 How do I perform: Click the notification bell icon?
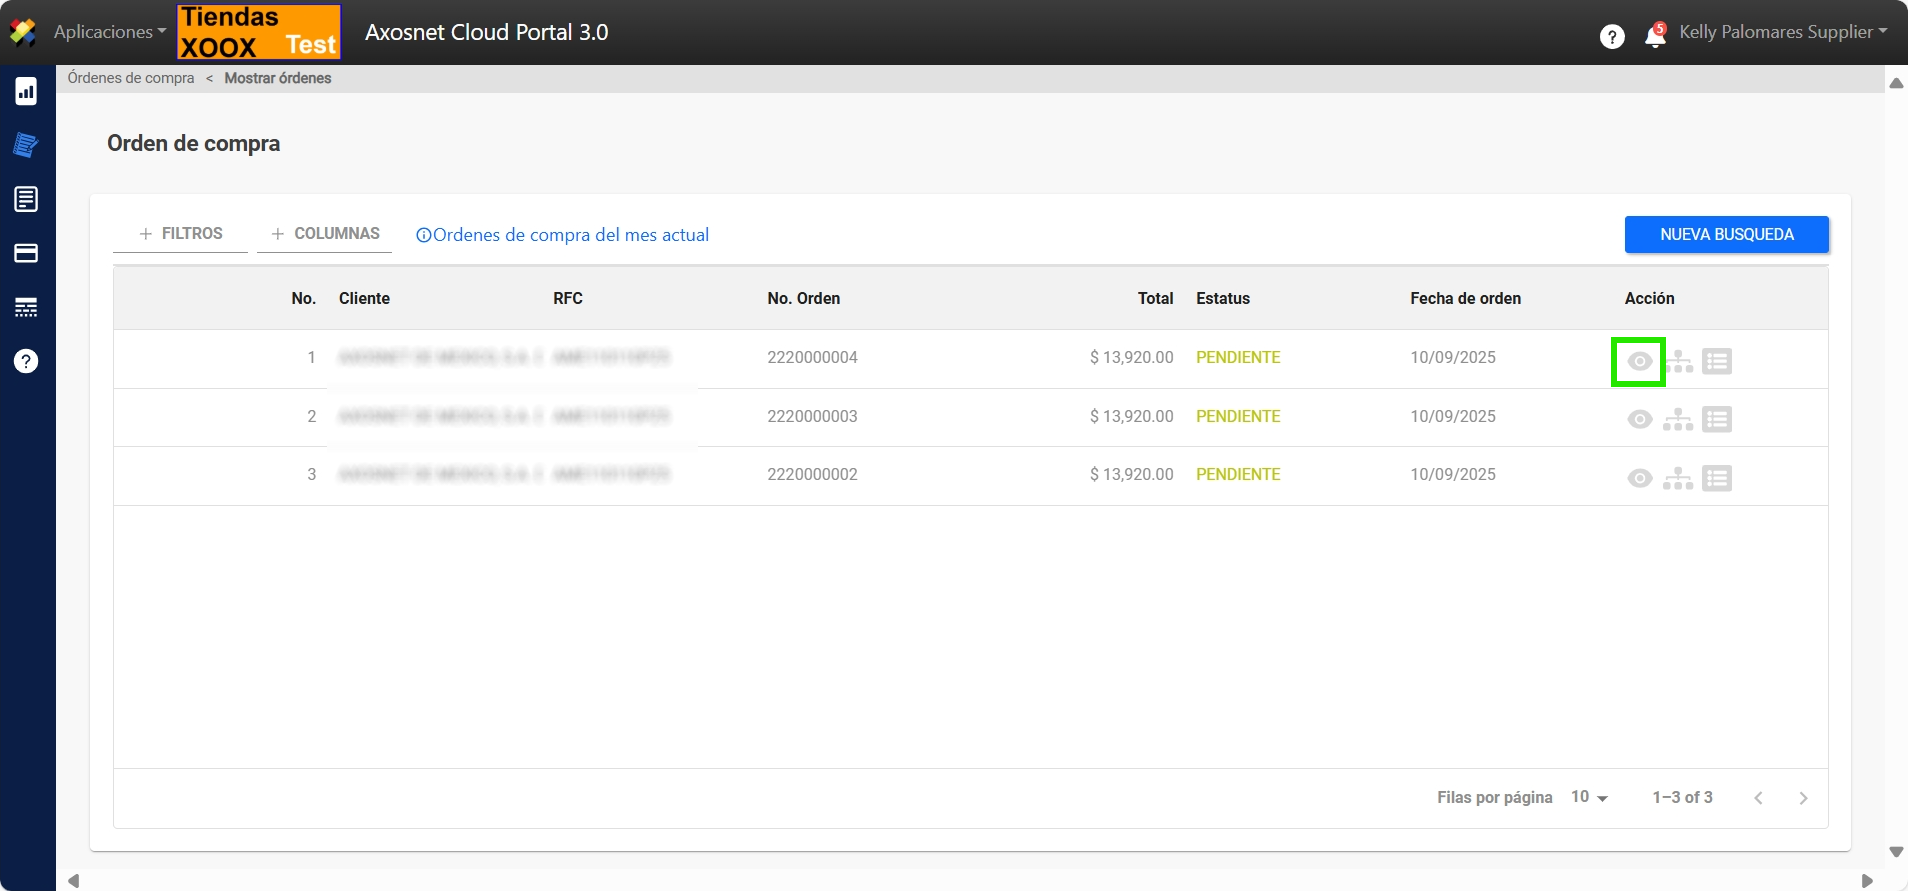(1655, 37)
